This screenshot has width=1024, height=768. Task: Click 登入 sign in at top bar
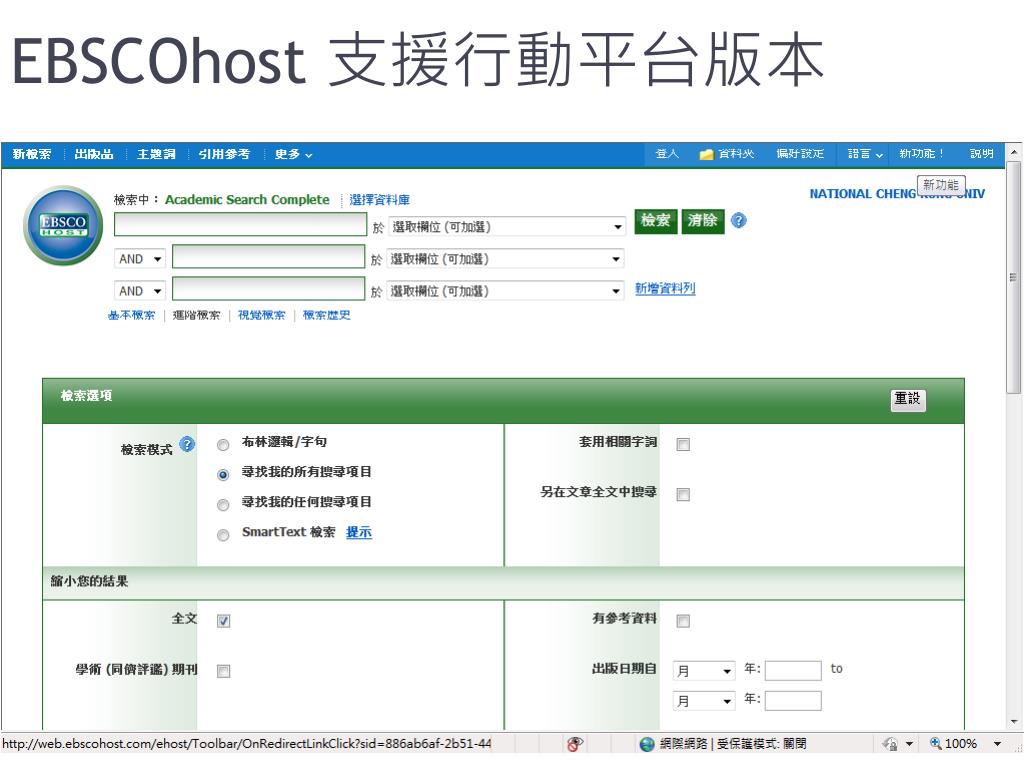pyautogui.click(x=667, y=154)
